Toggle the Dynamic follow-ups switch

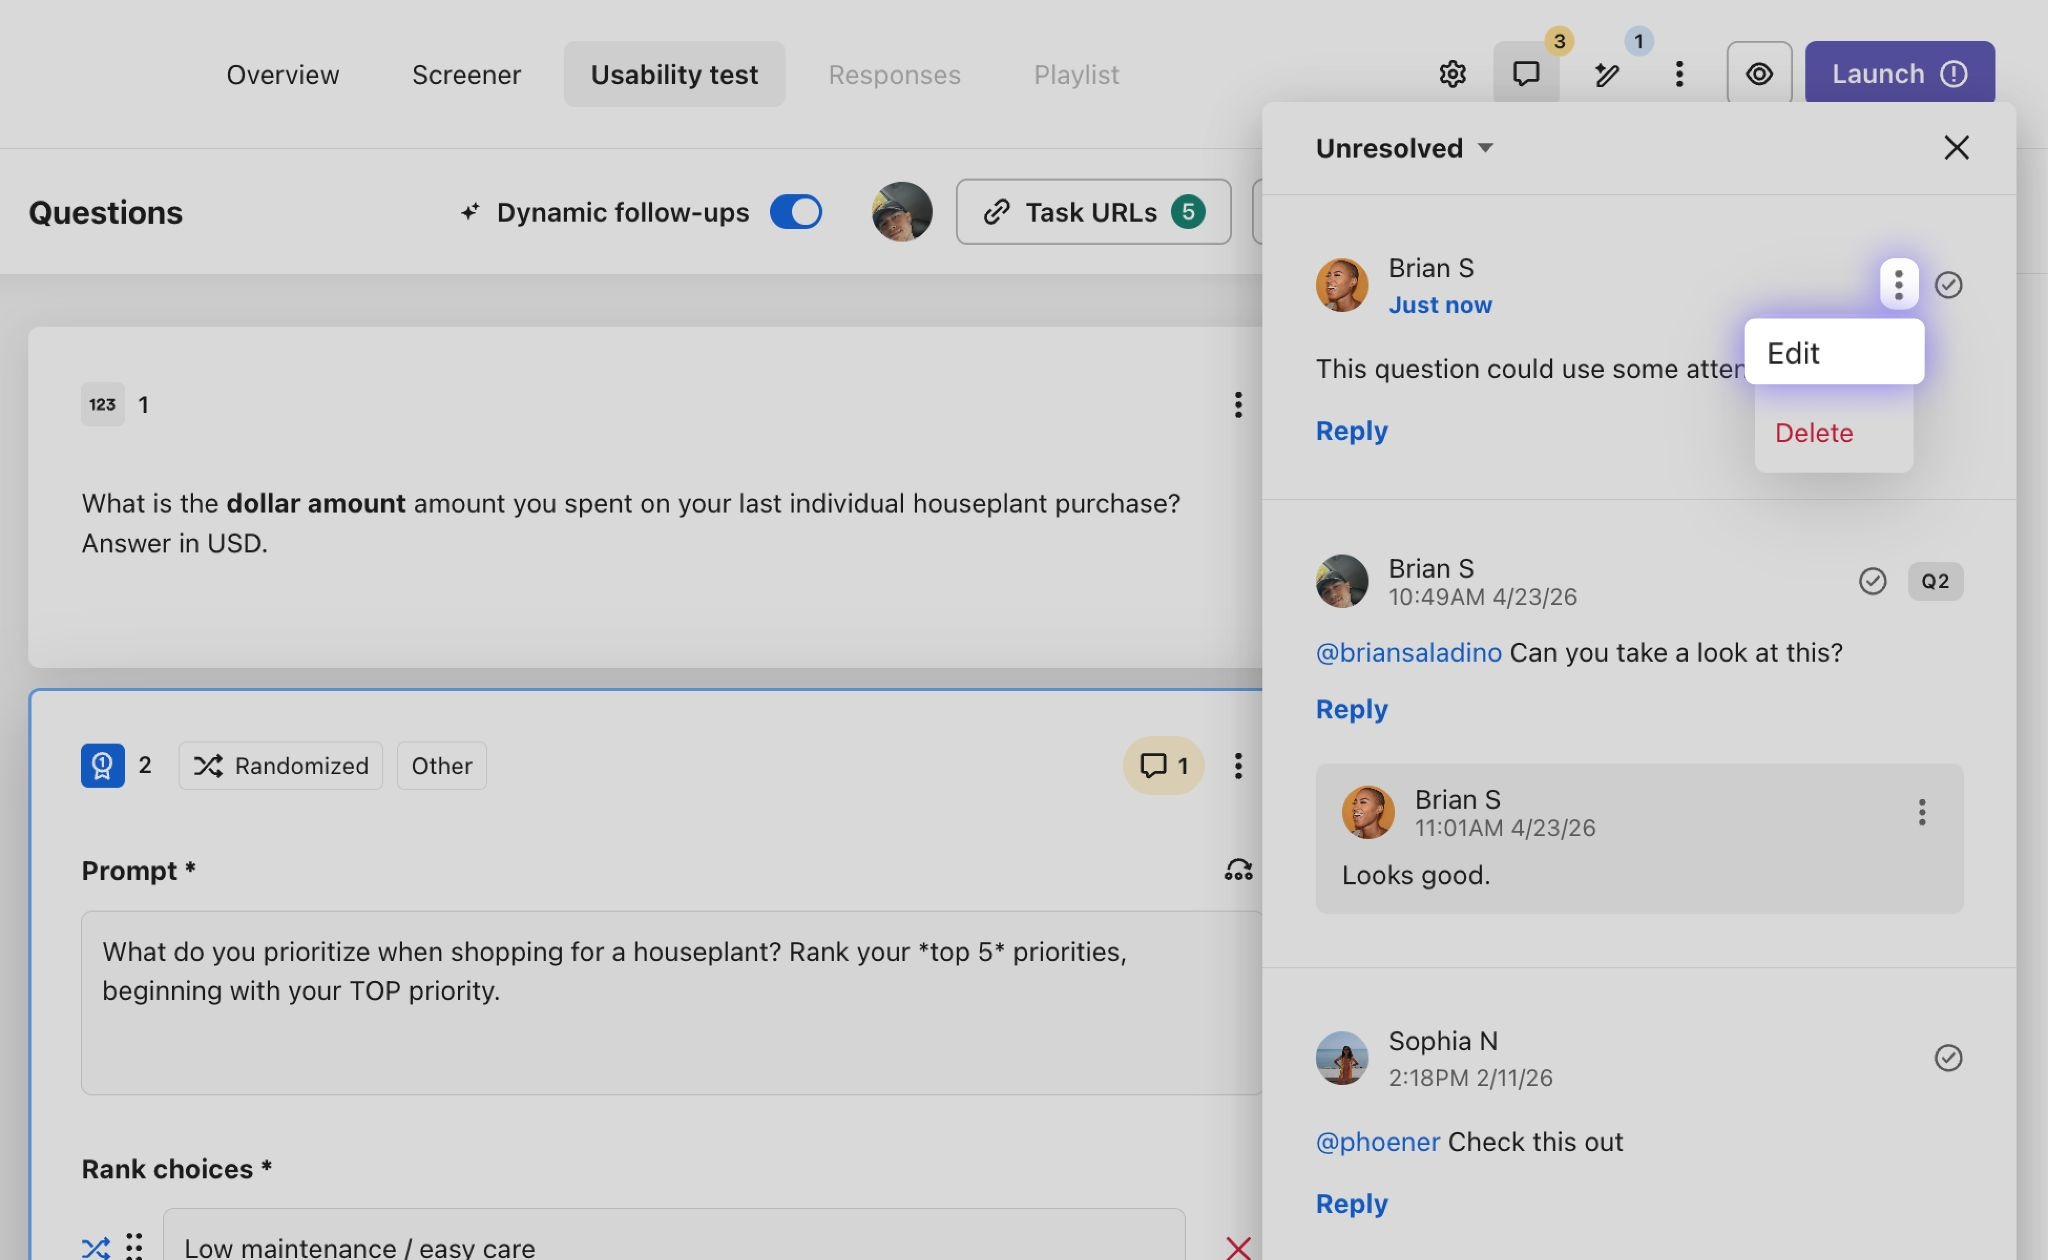click(x=796, y=212)
